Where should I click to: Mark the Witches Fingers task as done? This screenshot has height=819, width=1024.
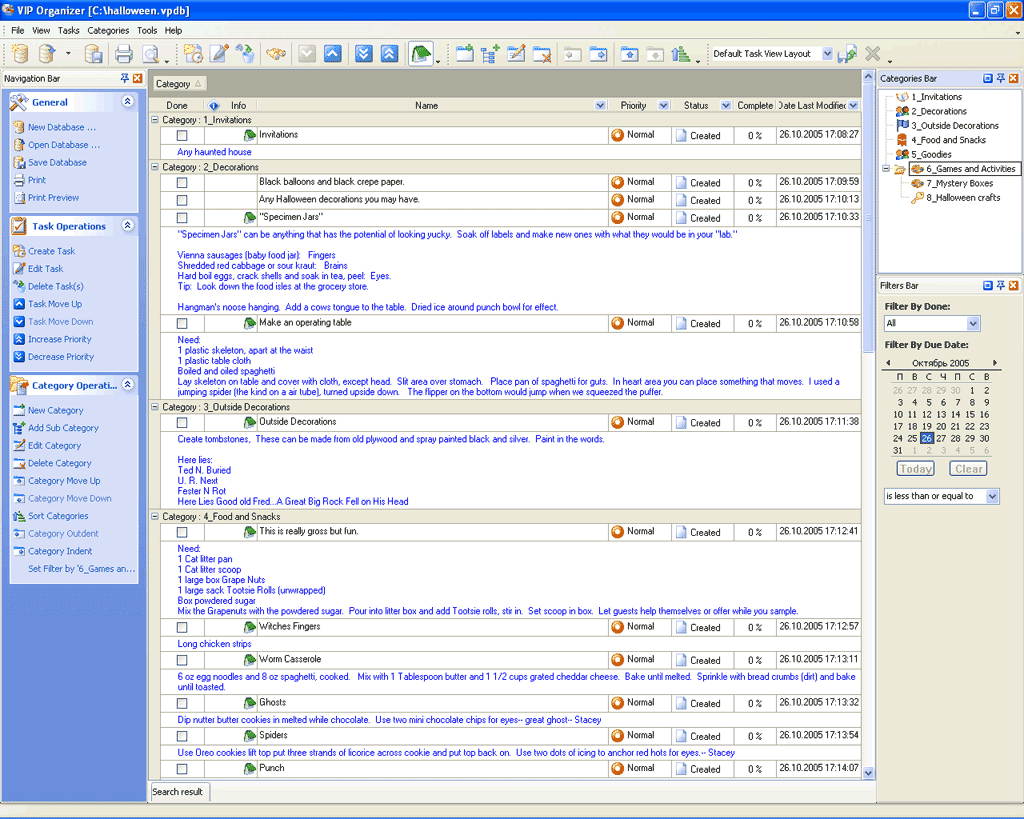pyautogui.click(x=182, y=627)
